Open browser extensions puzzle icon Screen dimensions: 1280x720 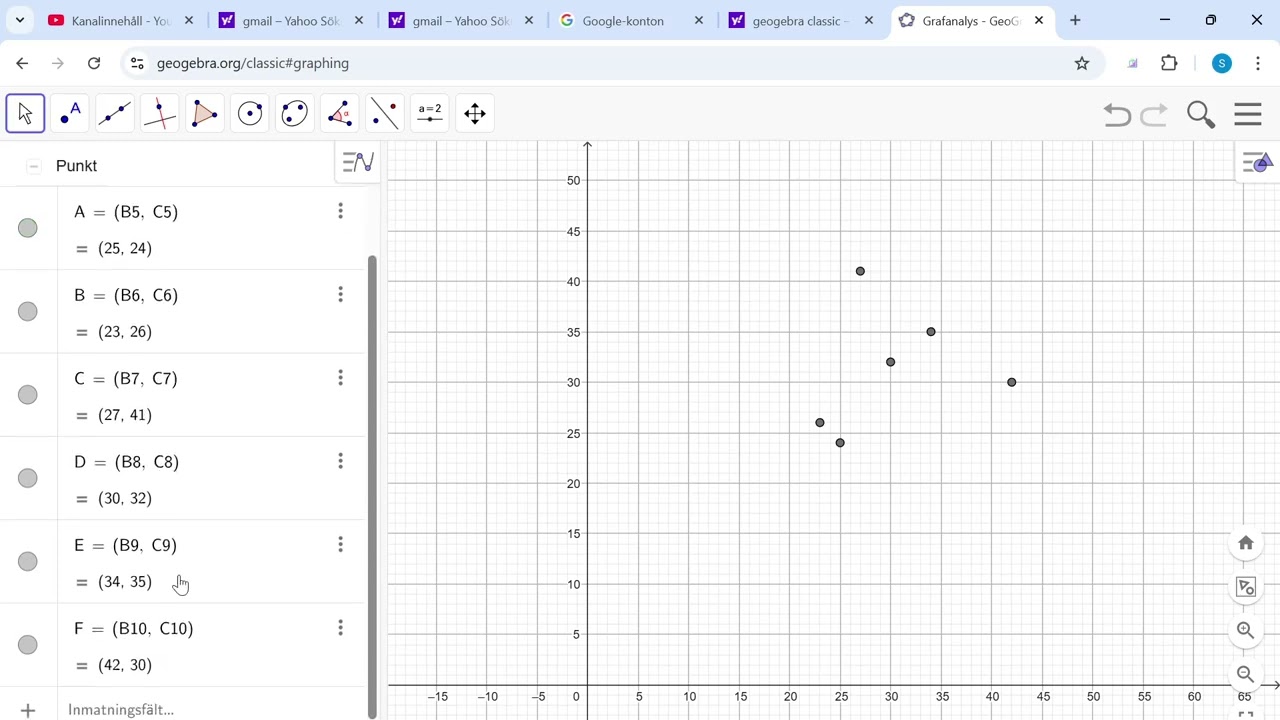1169,63
